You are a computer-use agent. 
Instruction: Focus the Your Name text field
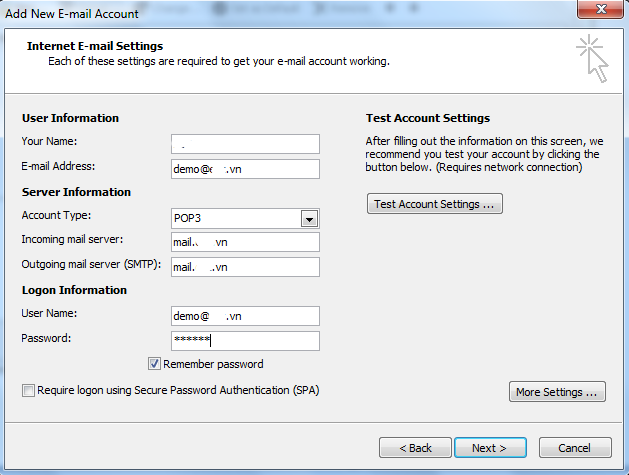245,144
